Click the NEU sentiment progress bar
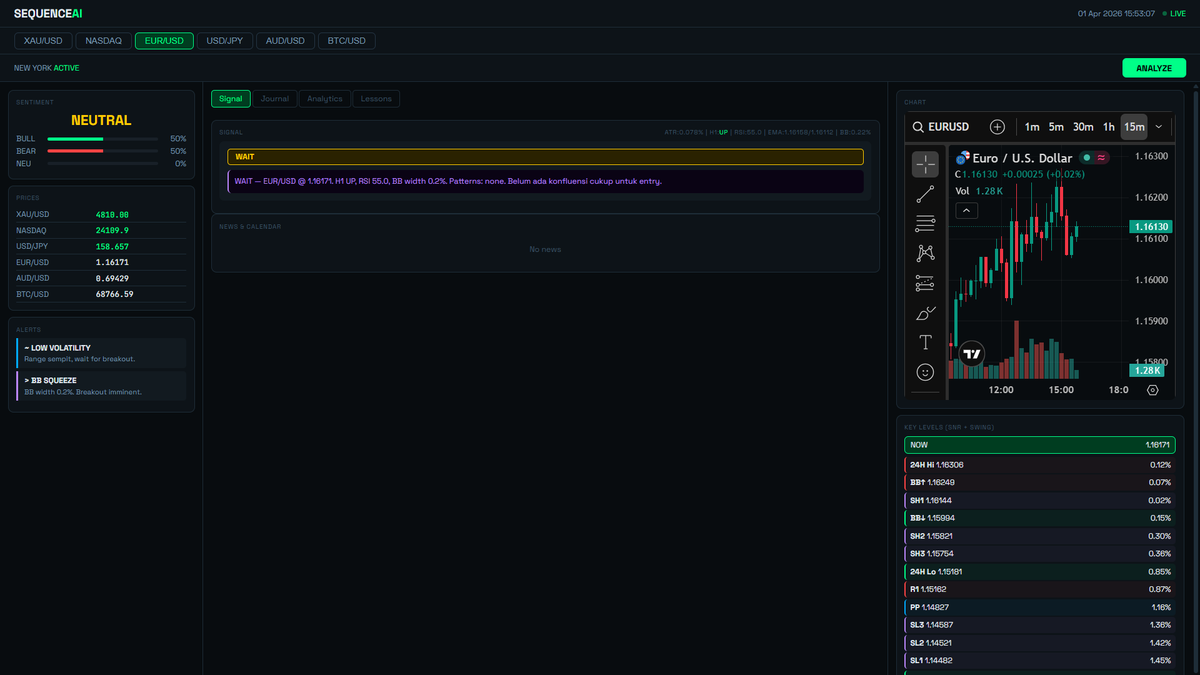Screen dimensions: 1200x675 [102, 163]
